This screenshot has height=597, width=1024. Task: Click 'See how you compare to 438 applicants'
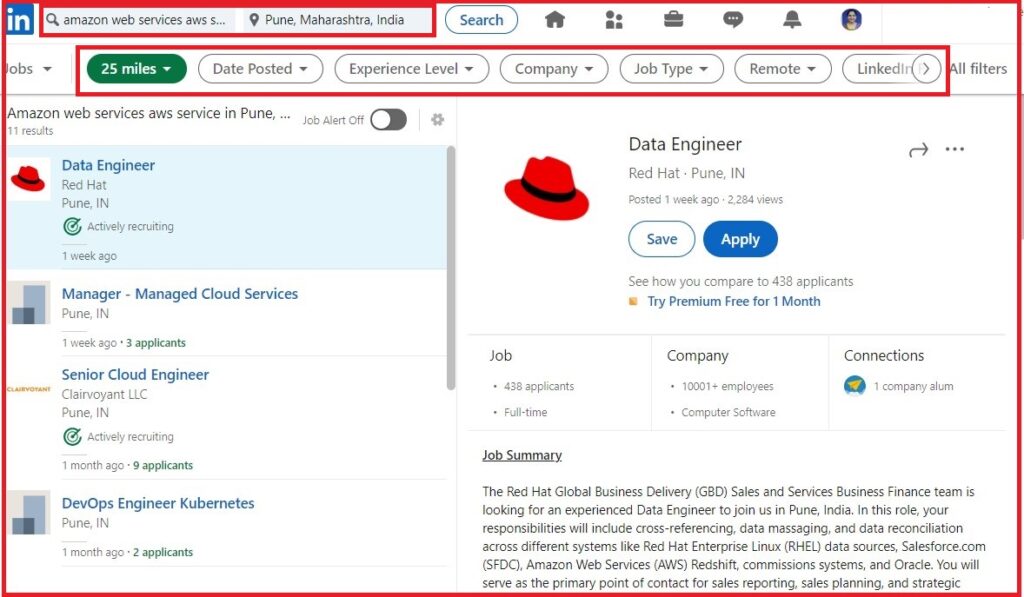coord(741,282)
